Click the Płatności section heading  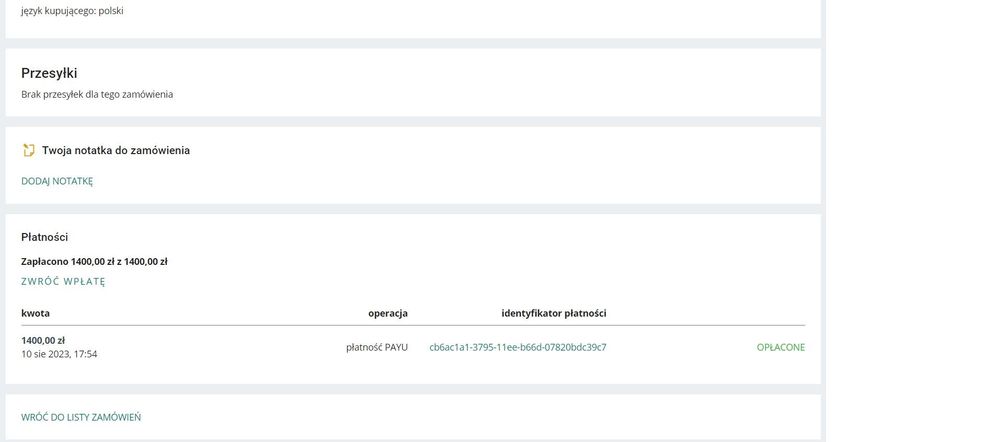pyautogui.click(x=45, y=237)
